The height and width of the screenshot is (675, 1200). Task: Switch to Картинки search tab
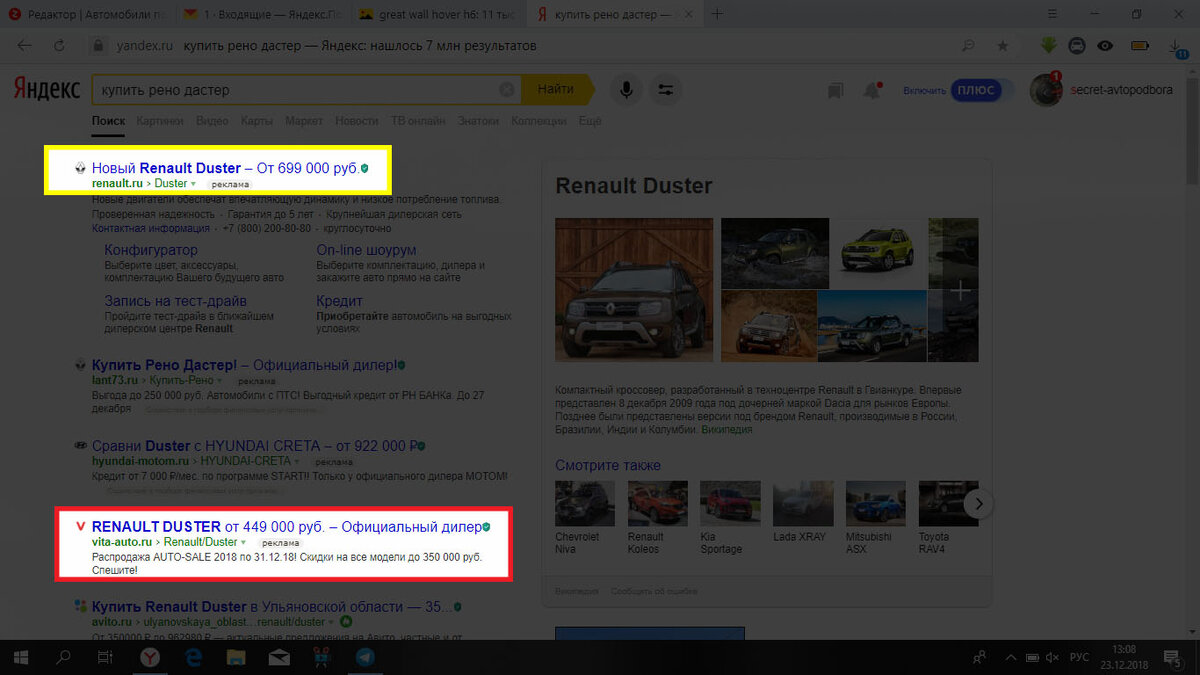[x=160, y=121]
